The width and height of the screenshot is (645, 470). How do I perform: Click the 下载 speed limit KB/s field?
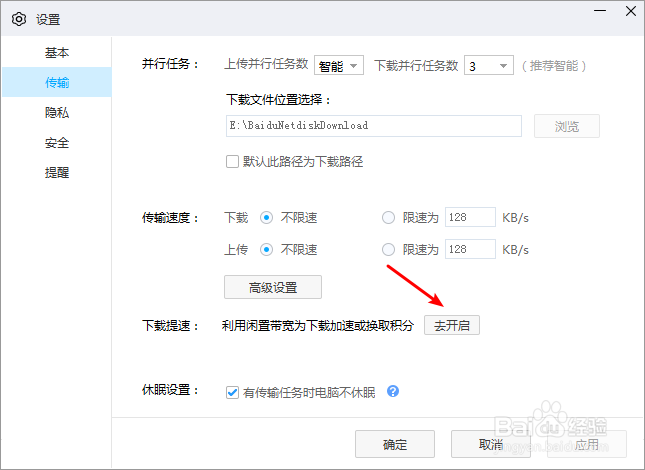click(x=470, y=217)
